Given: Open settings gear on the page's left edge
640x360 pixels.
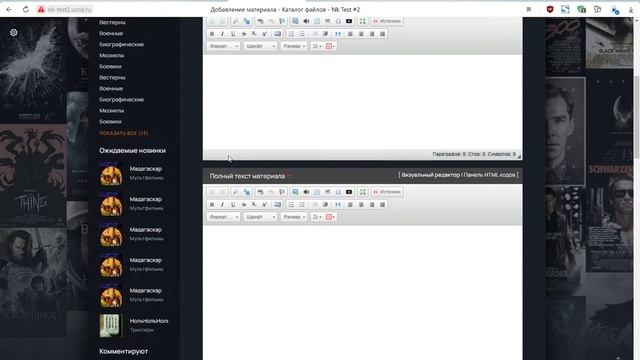Looking at the screenshot, I should 13,33.
